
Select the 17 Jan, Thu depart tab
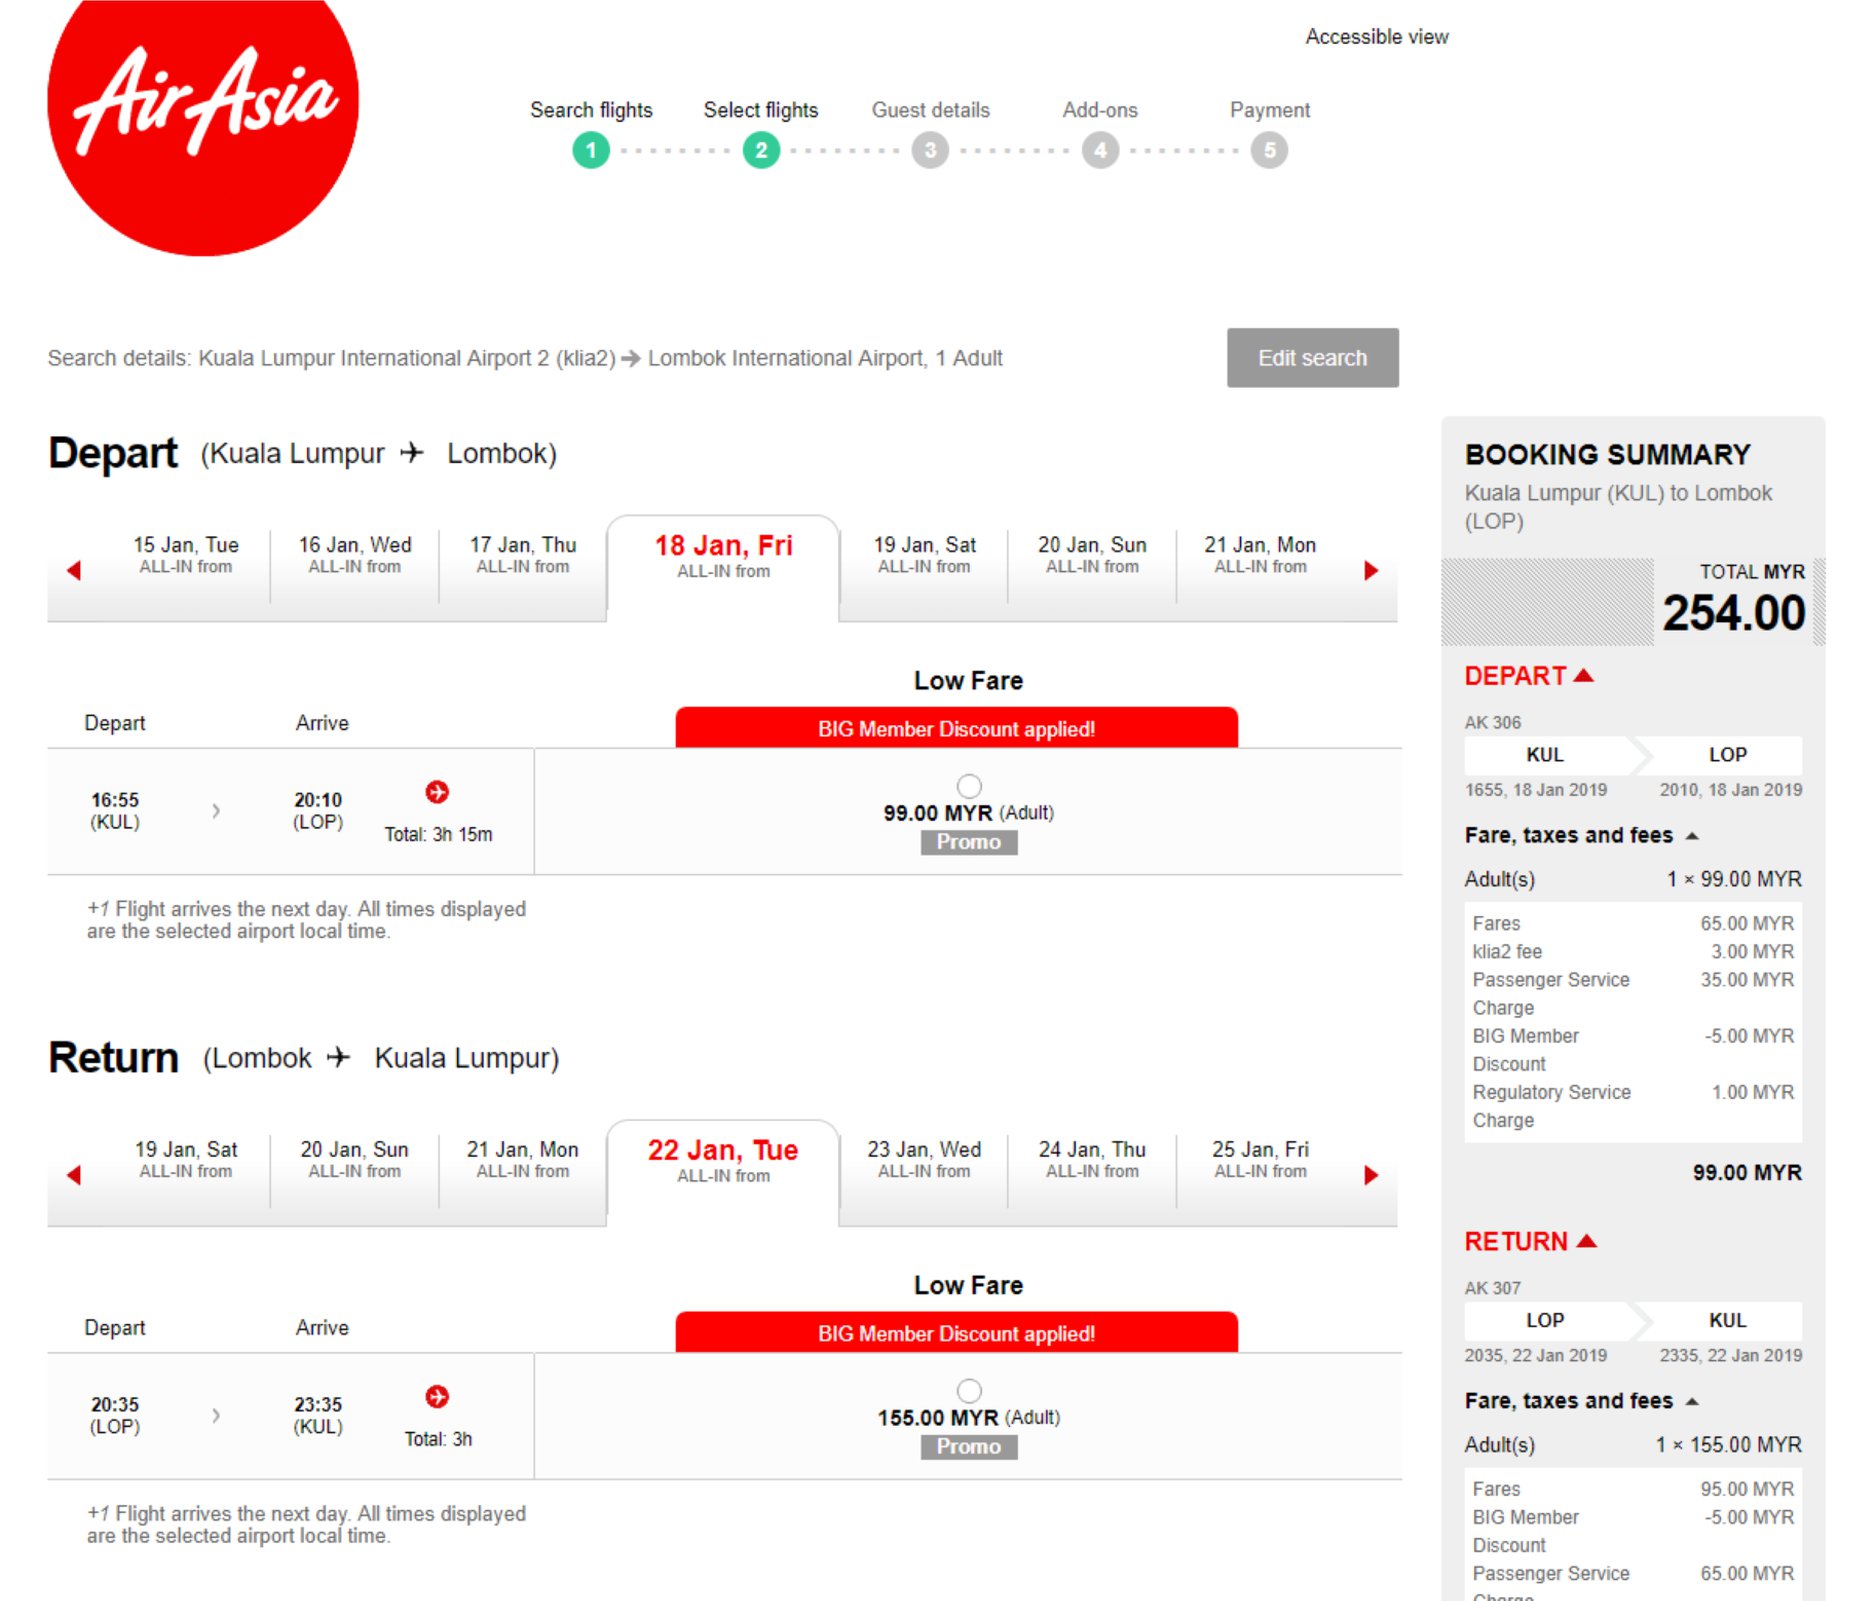point(523,555)
